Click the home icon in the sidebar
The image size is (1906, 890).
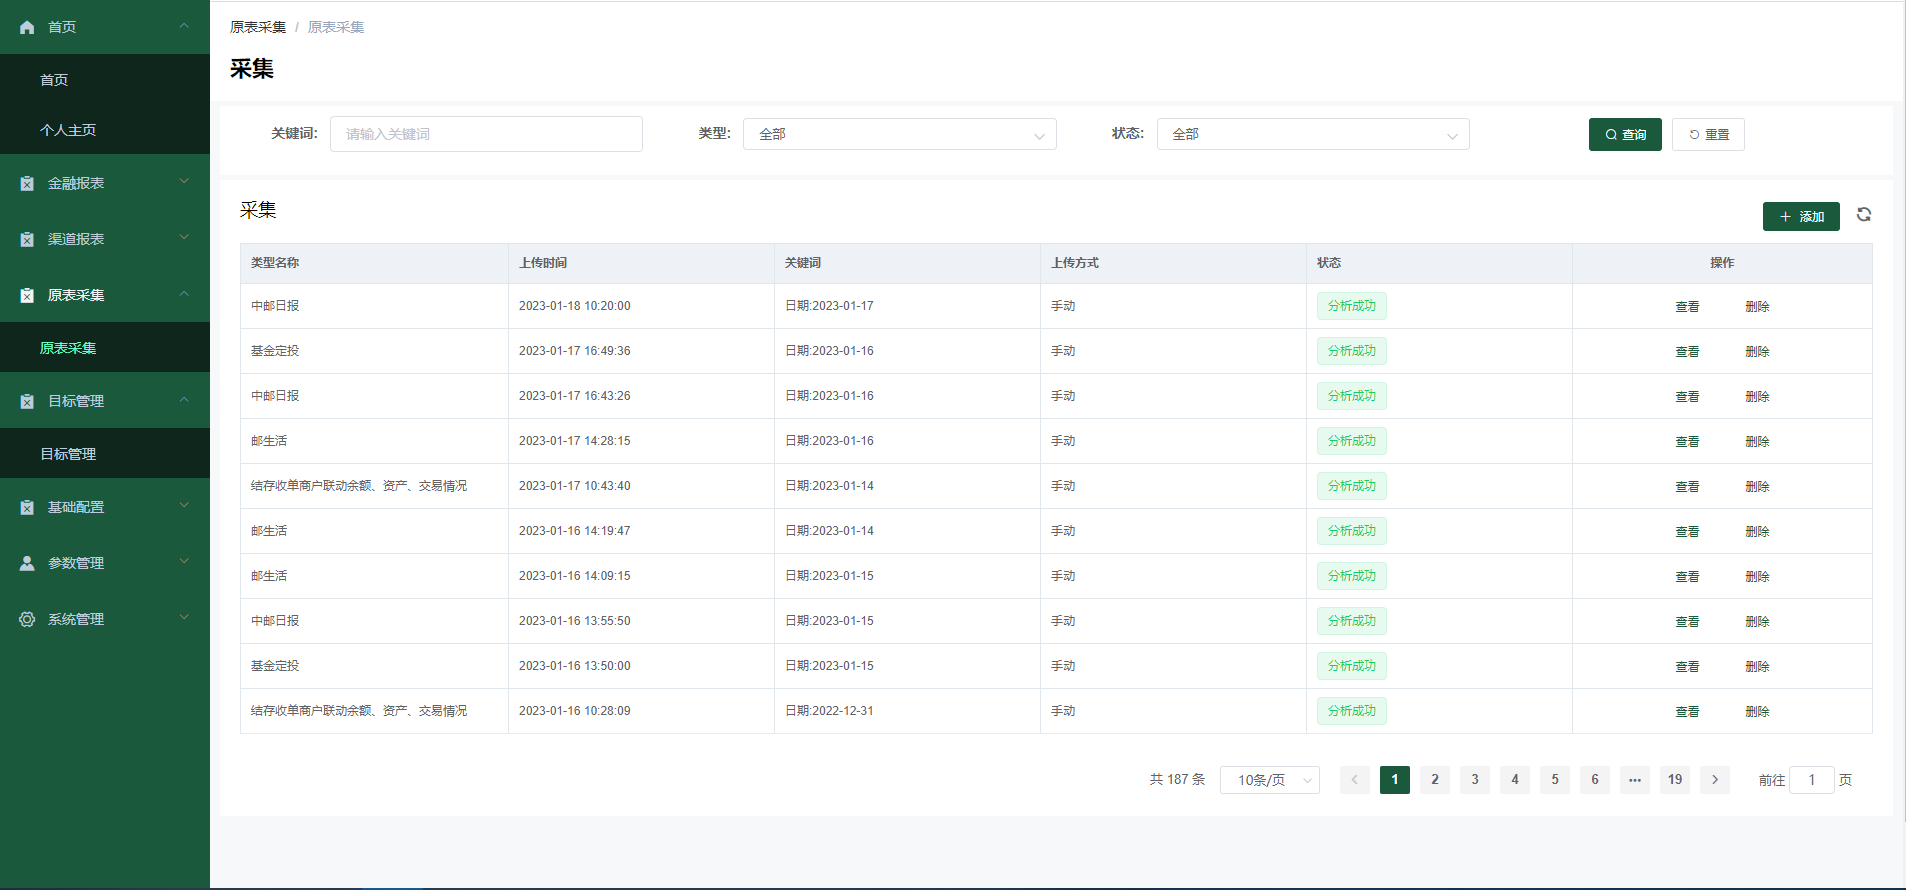pyautogui.click(x=27, y=27)
